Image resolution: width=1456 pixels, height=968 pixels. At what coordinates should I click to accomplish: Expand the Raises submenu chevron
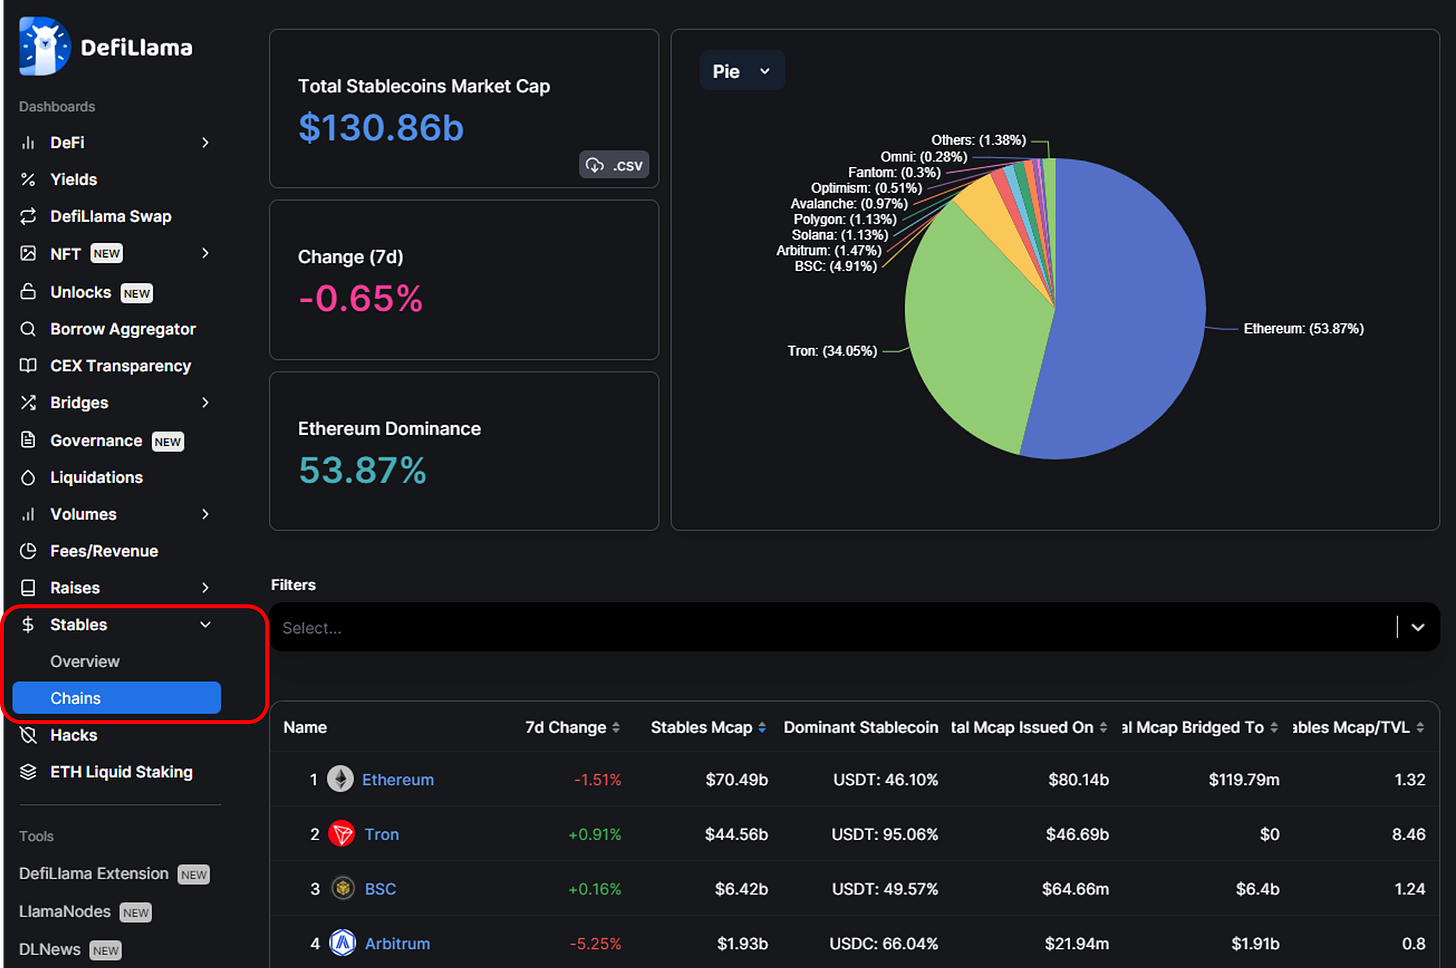click(x=205, y=588)
